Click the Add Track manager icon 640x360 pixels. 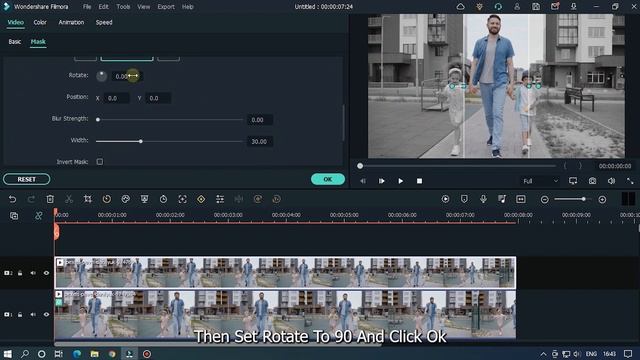pos(14,216)
